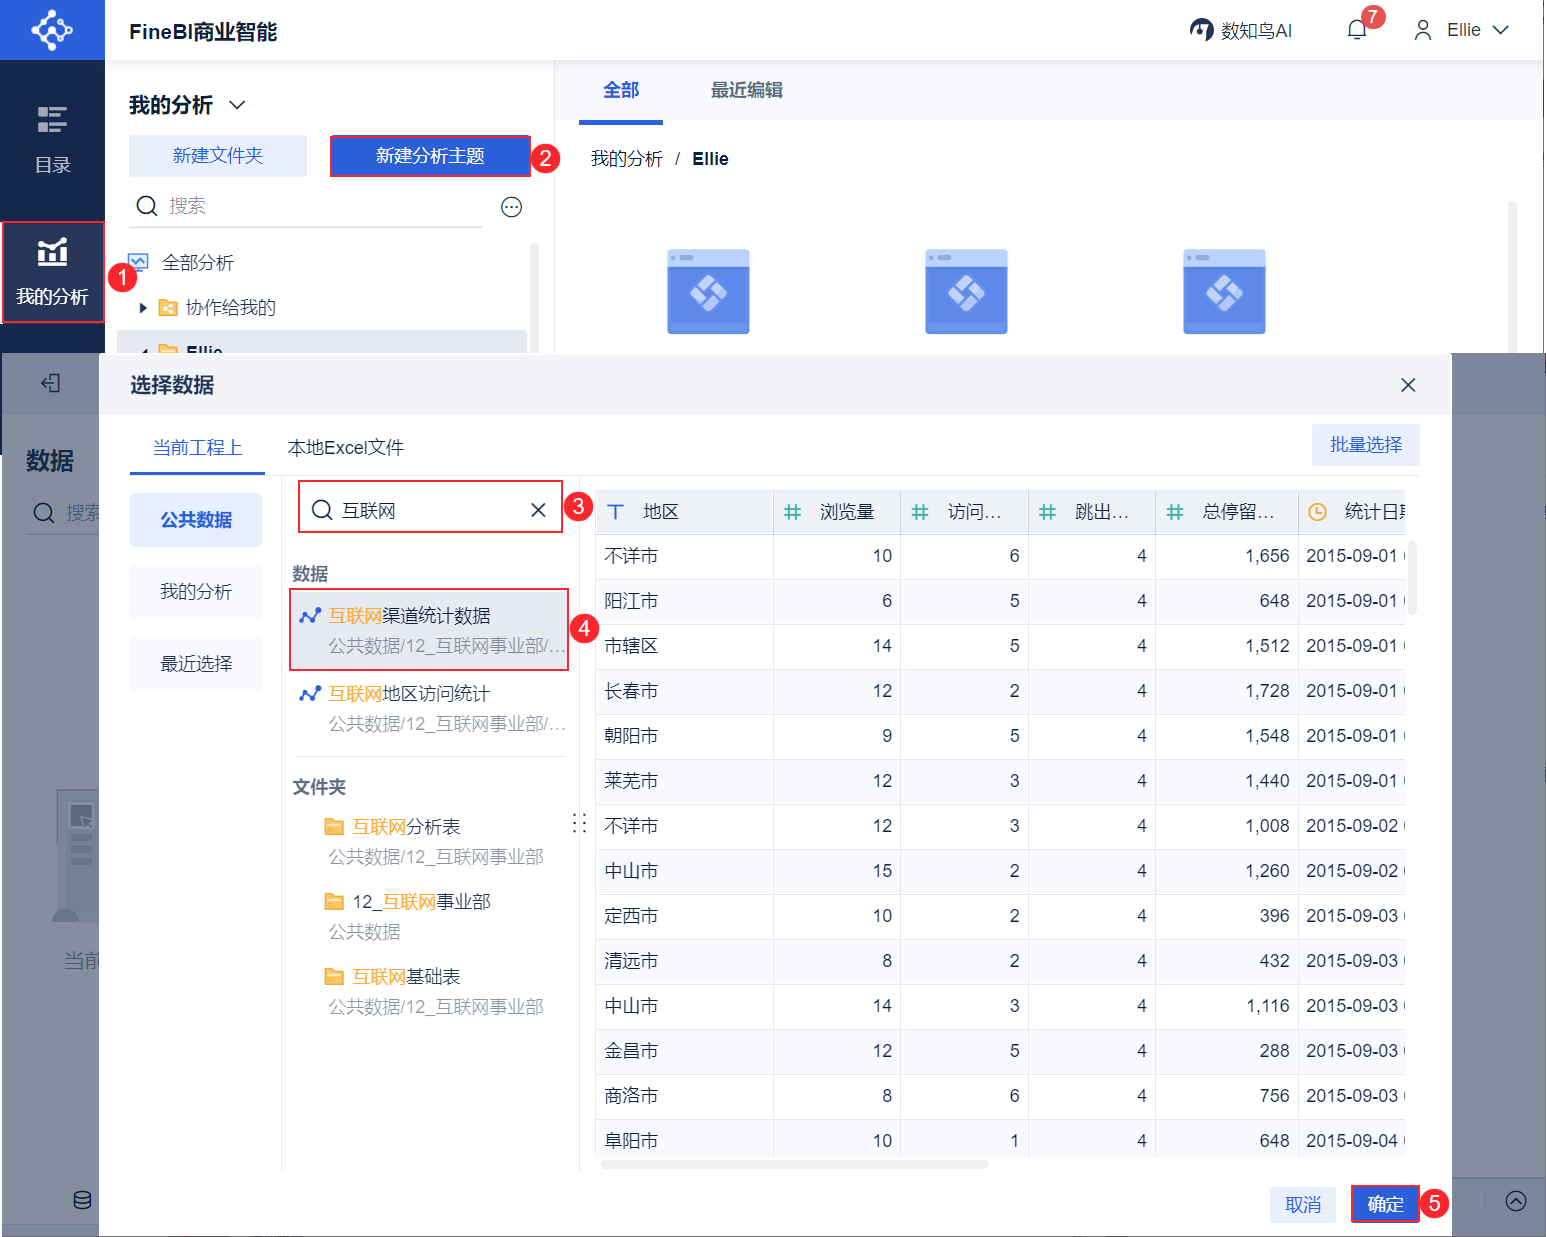Viewport: 1546px width, 1237px height.
Task: Click the 12_互联网事业部 folder icon
Action: click(x=334, y=902)
